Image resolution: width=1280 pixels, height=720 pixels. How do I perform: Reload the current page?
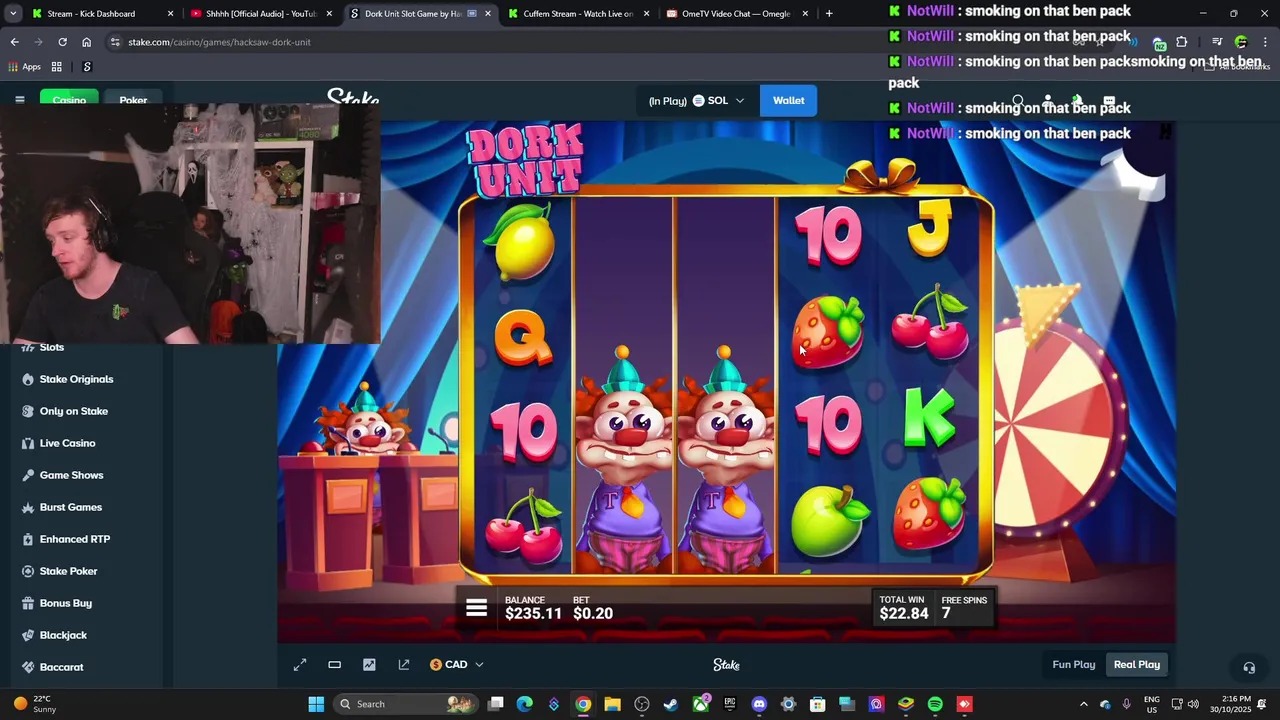tap(62, 42)
